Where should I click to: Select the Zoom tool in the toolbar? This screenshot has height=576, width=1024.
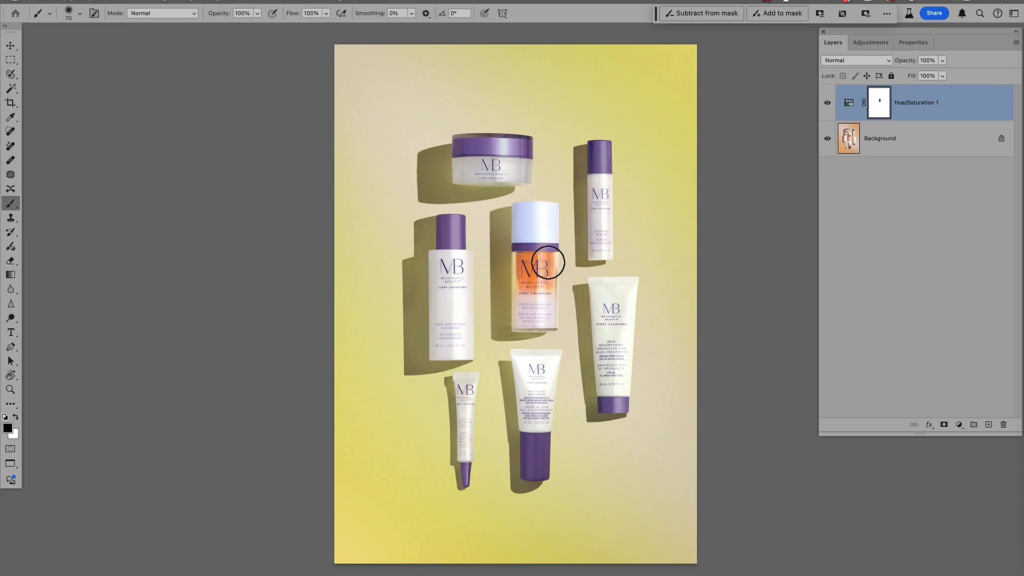pyautogui.click(x=11, y=389)
